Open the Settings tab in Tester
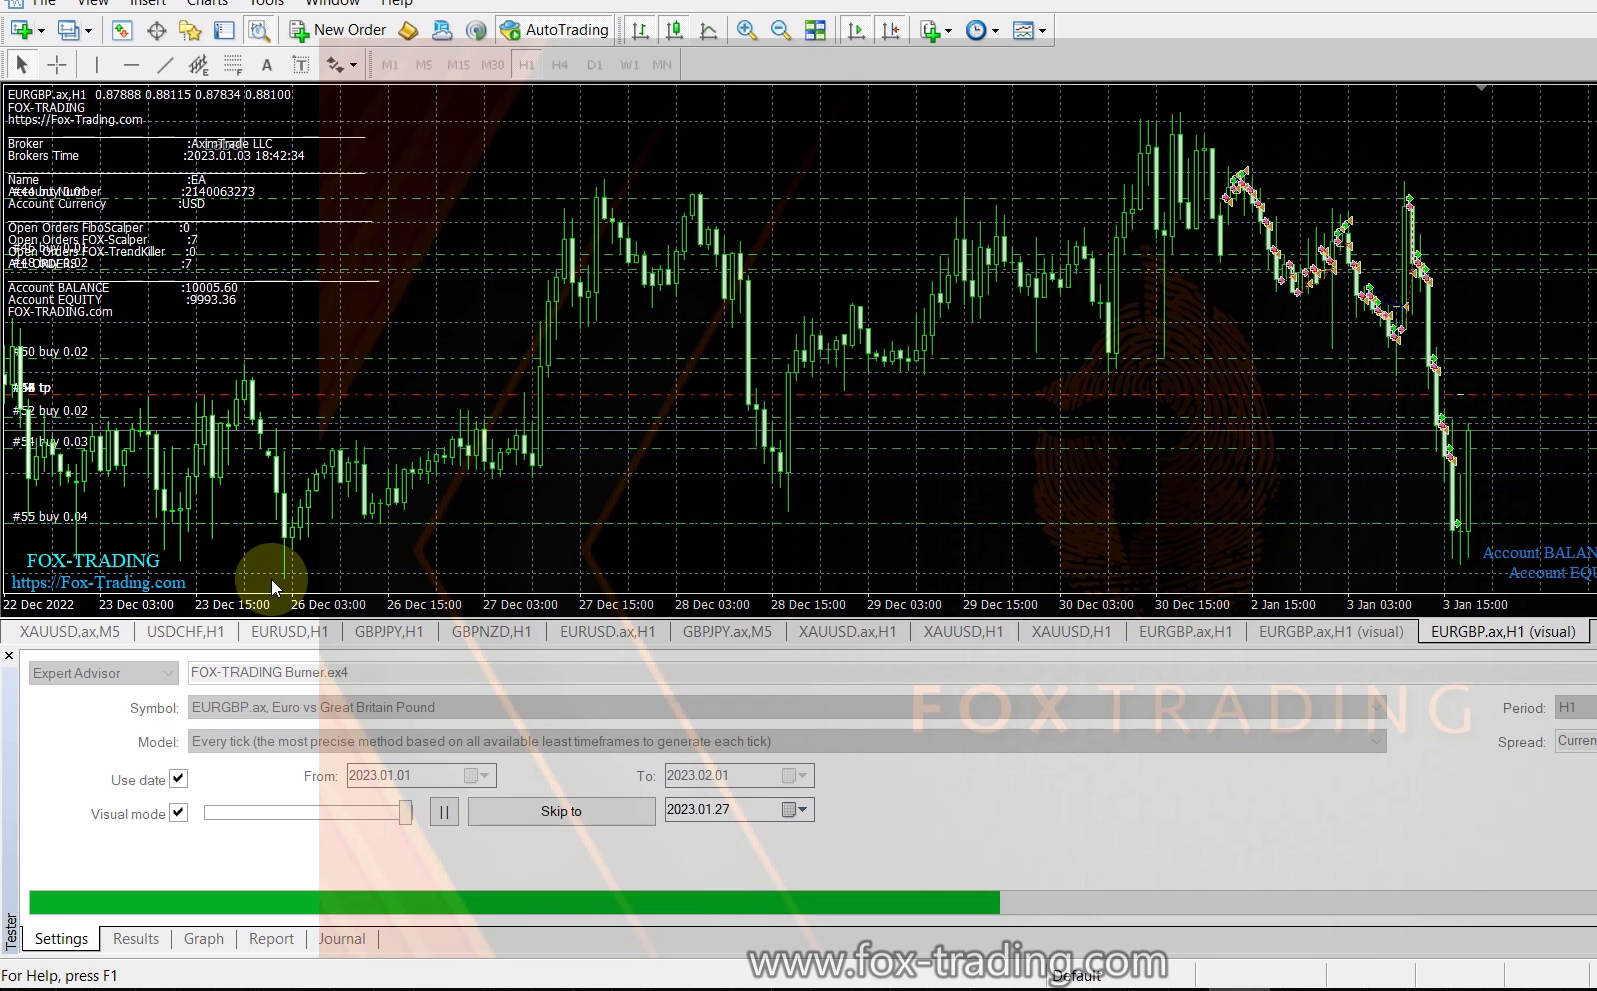This screenshot has width=1597, height=991. (61, 939)
